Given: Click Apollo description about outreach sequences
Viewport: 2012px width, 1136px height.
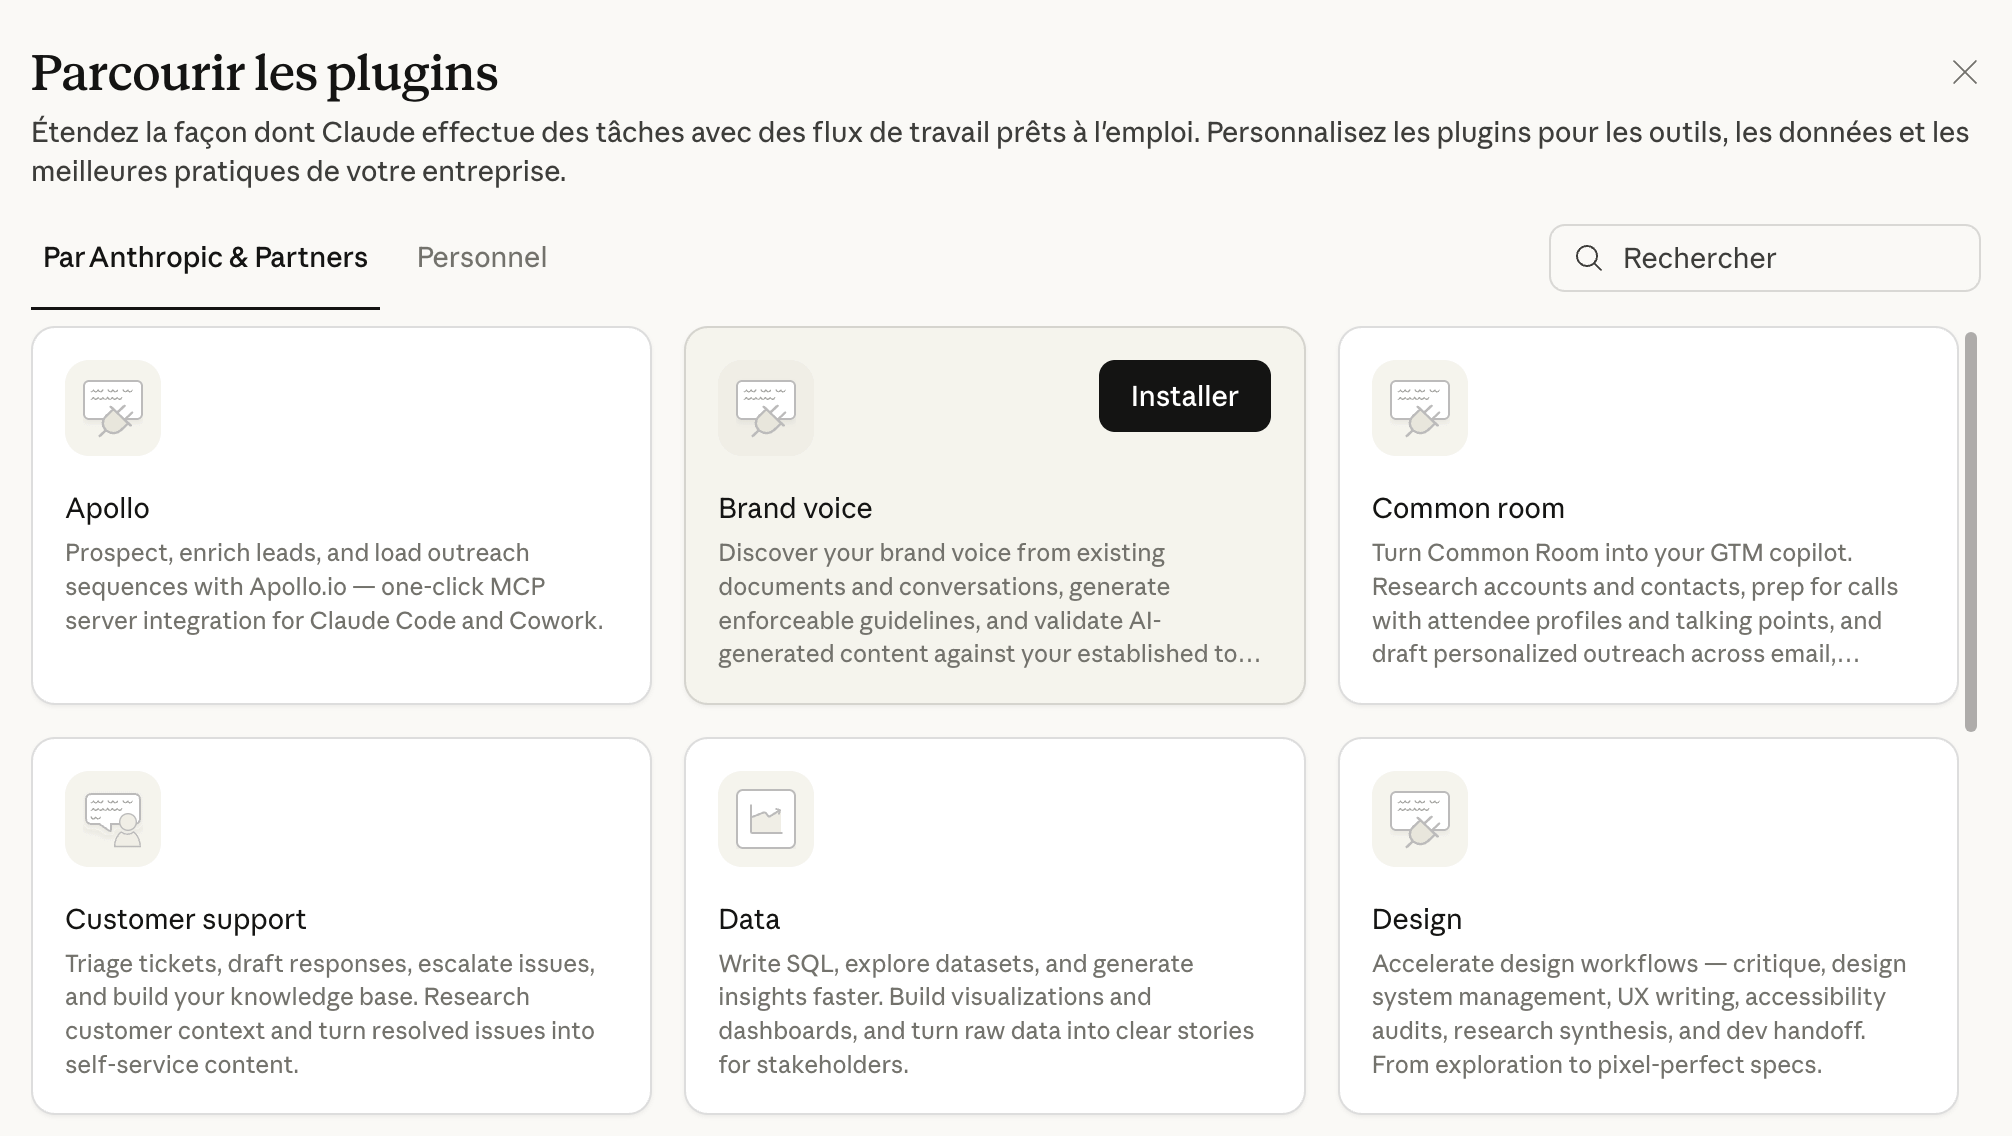Looking at the screenshot, I should point(335,587).
